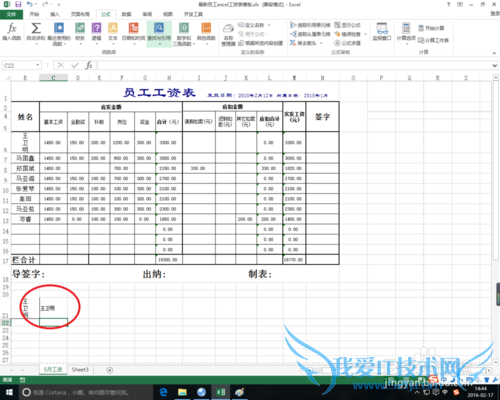Open Ribbon Display Options in the title bar

(460, 4)
